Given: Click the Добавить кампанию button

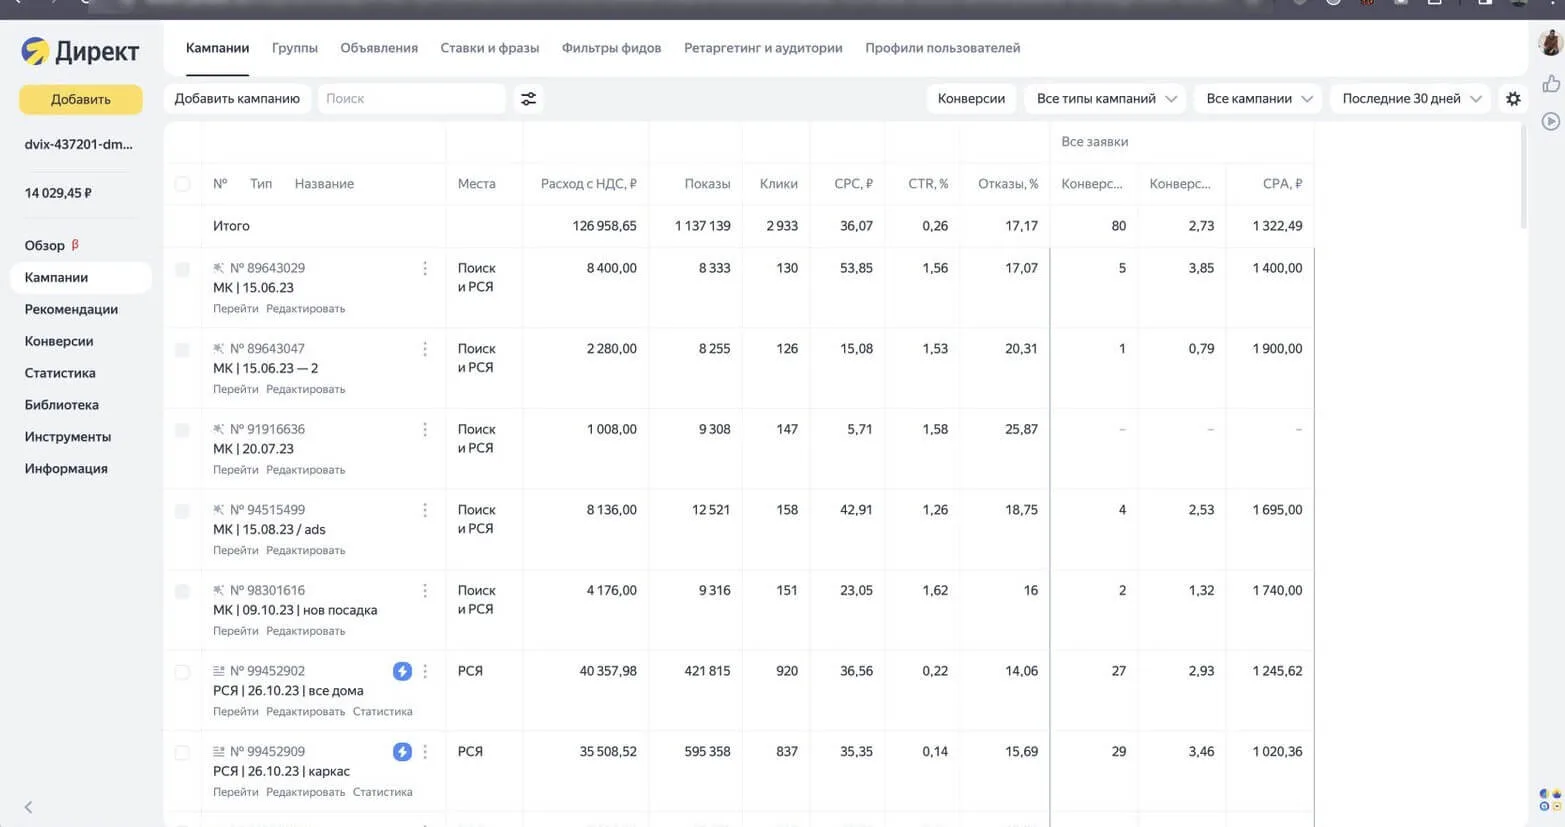Looking at the screenshot, I should click(x=237, y=99).
